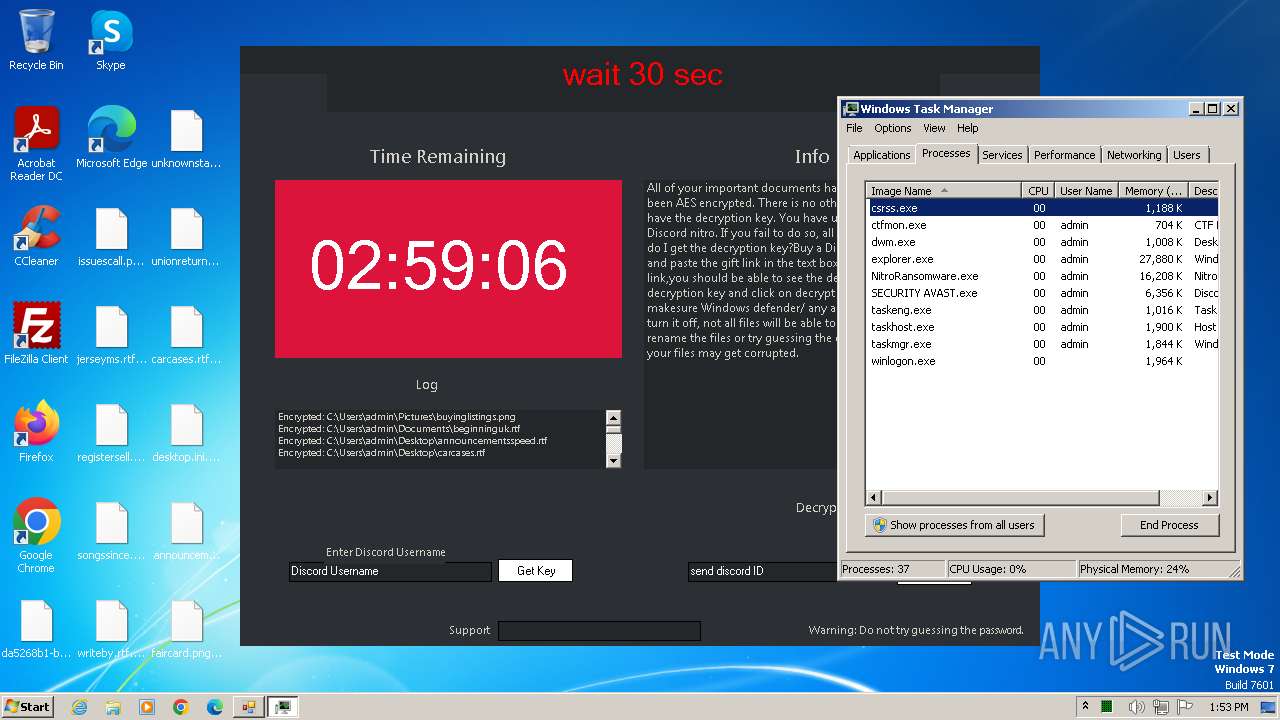Select SECURITY AVAST.exe process row

point(1042,293)
